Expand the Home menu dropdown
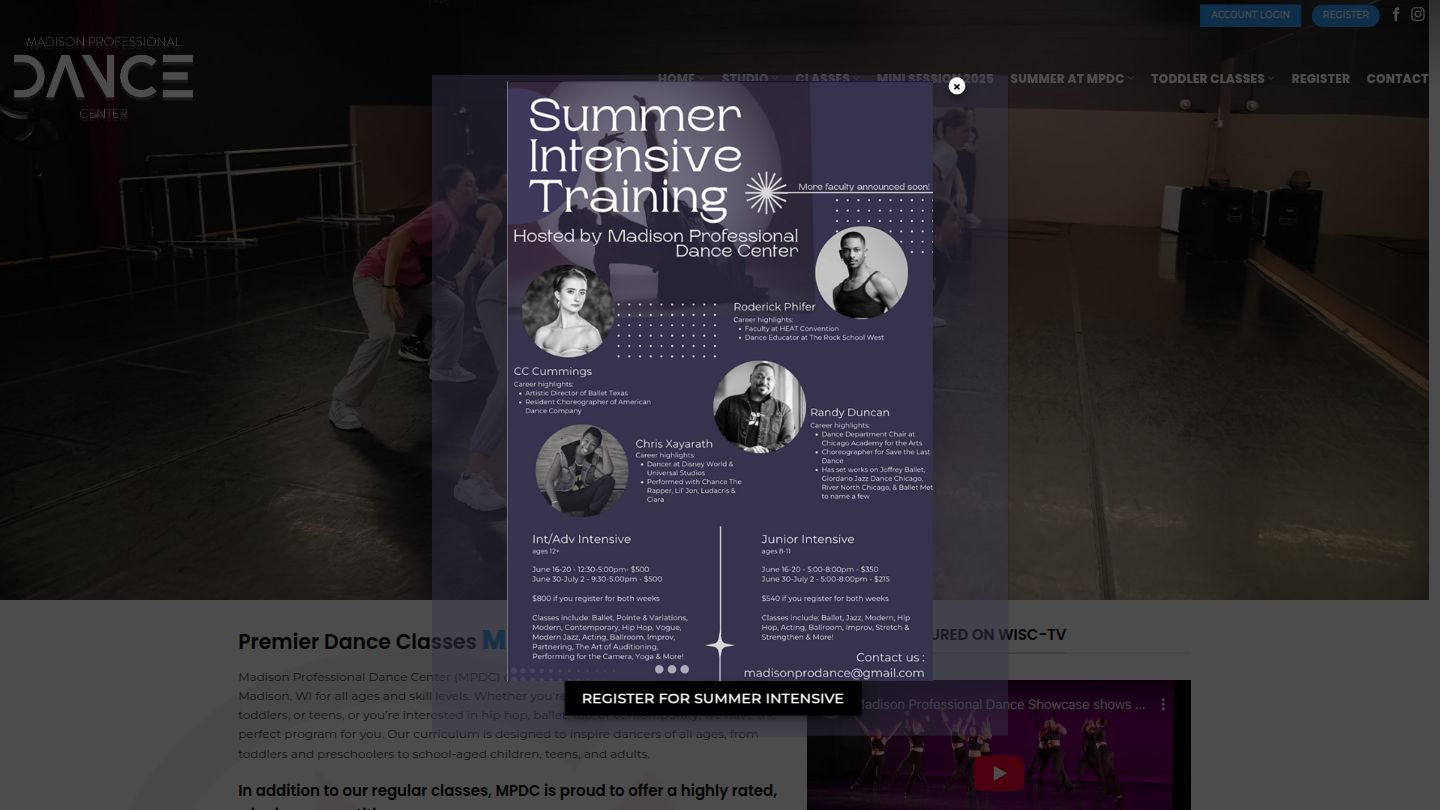This screenshot has height=810, width=1440. point(680,79)
